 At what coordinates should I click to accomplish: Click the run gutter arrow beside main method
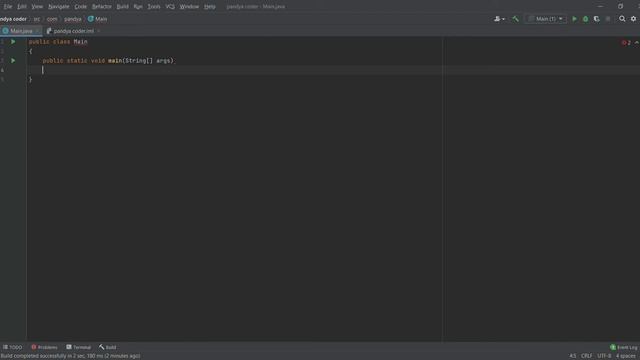tap(13, 60)
